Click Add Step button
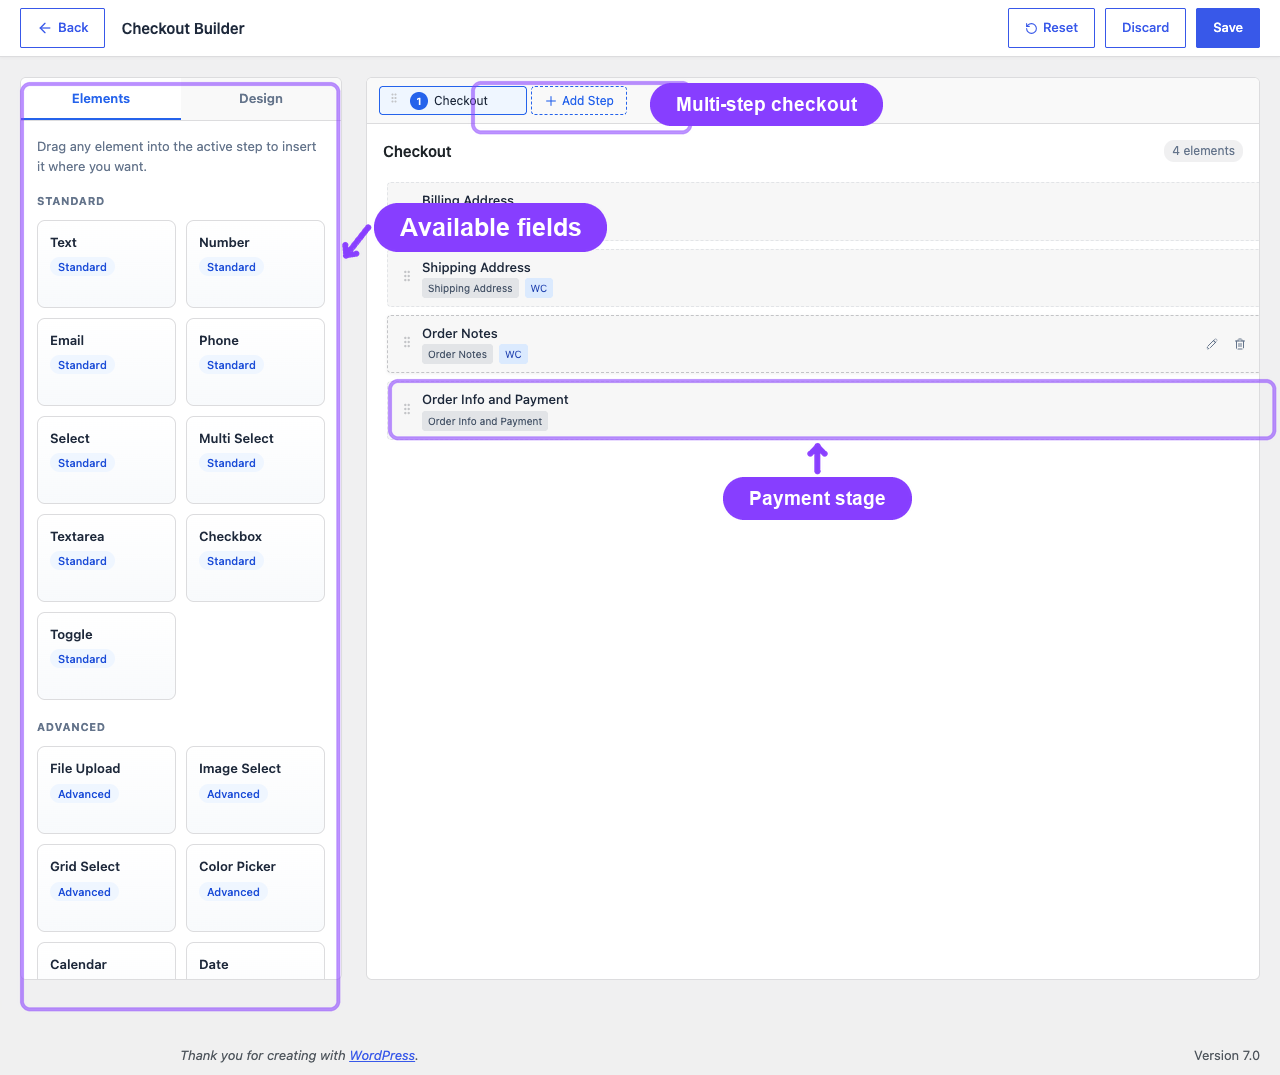The image size is (1280, 1075). (x=579, y=101)
